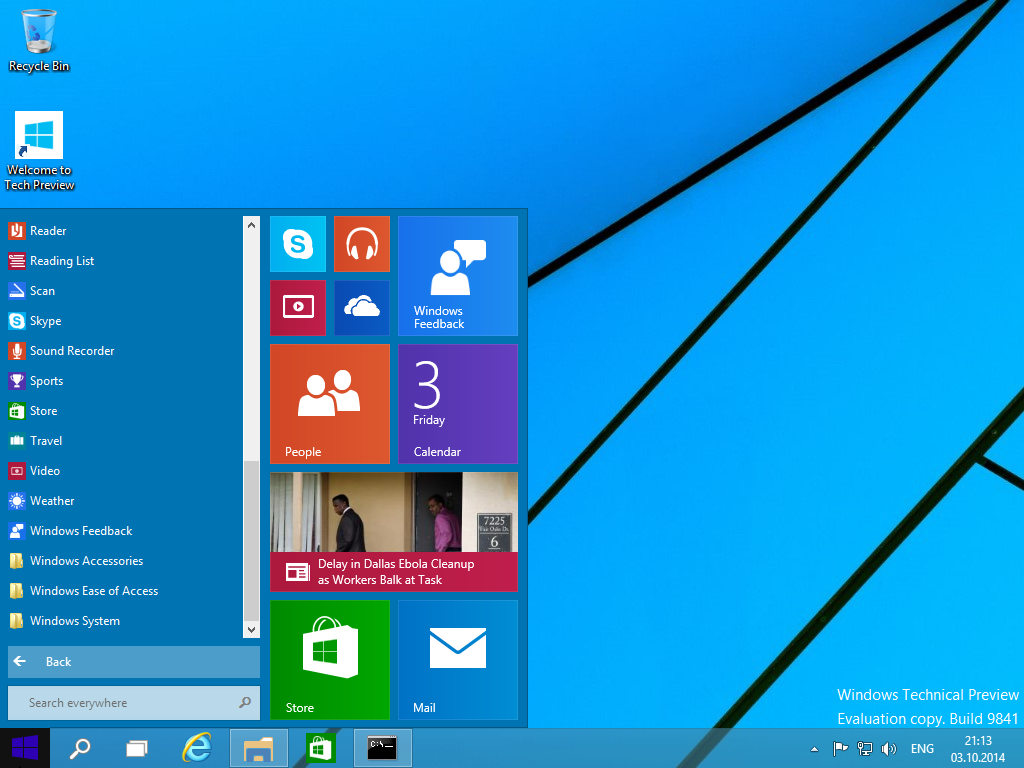Click the Windows Start button
Screen dimensions: 1024x768
[x=25, y=748]
